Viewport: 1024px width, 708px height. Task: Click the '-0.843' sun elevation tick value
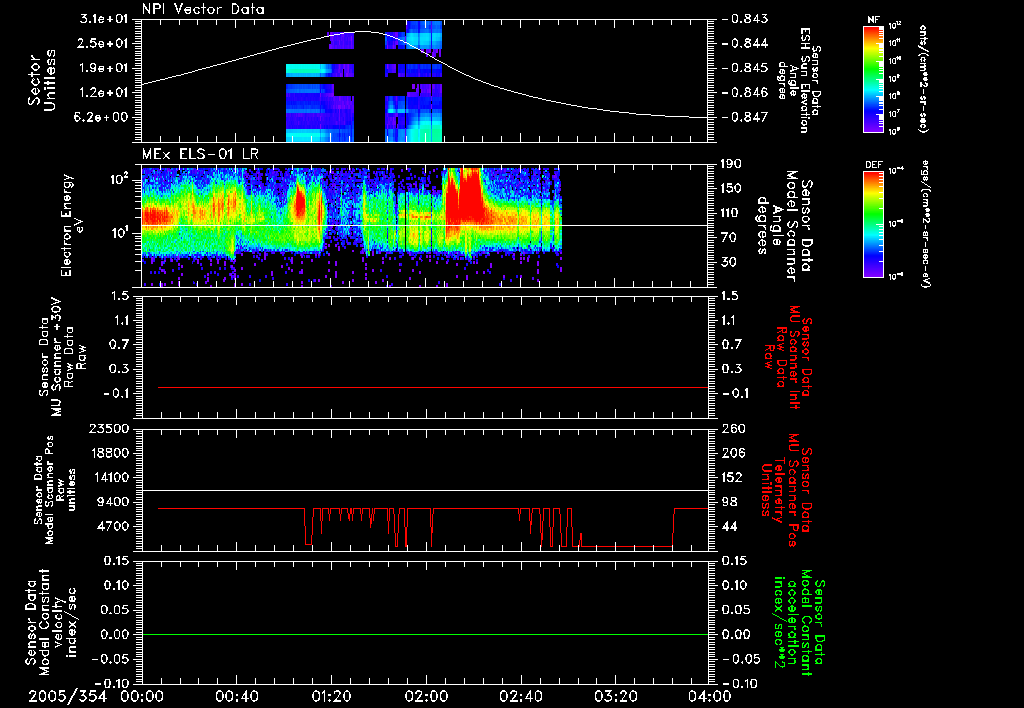[x=745, y=19]
